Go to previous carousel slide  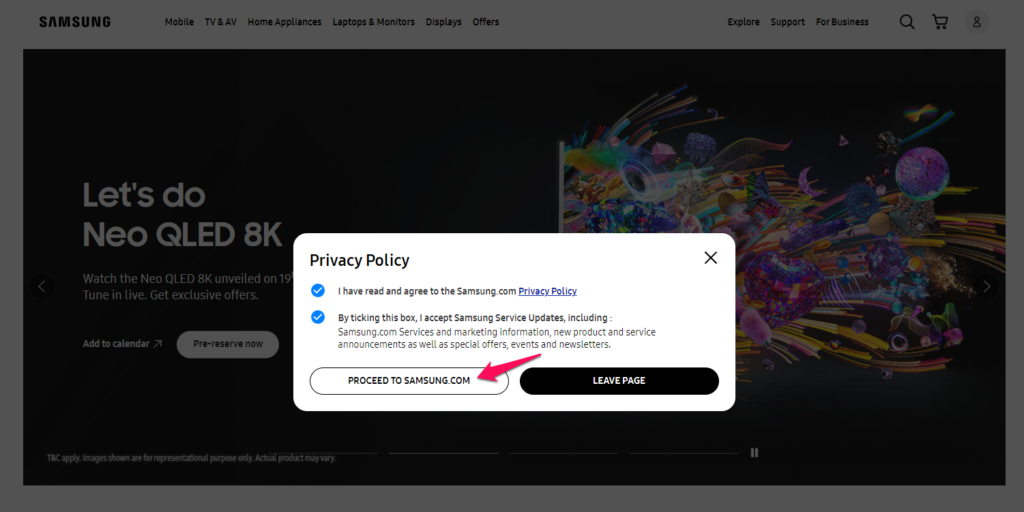(x=41, y=286)
